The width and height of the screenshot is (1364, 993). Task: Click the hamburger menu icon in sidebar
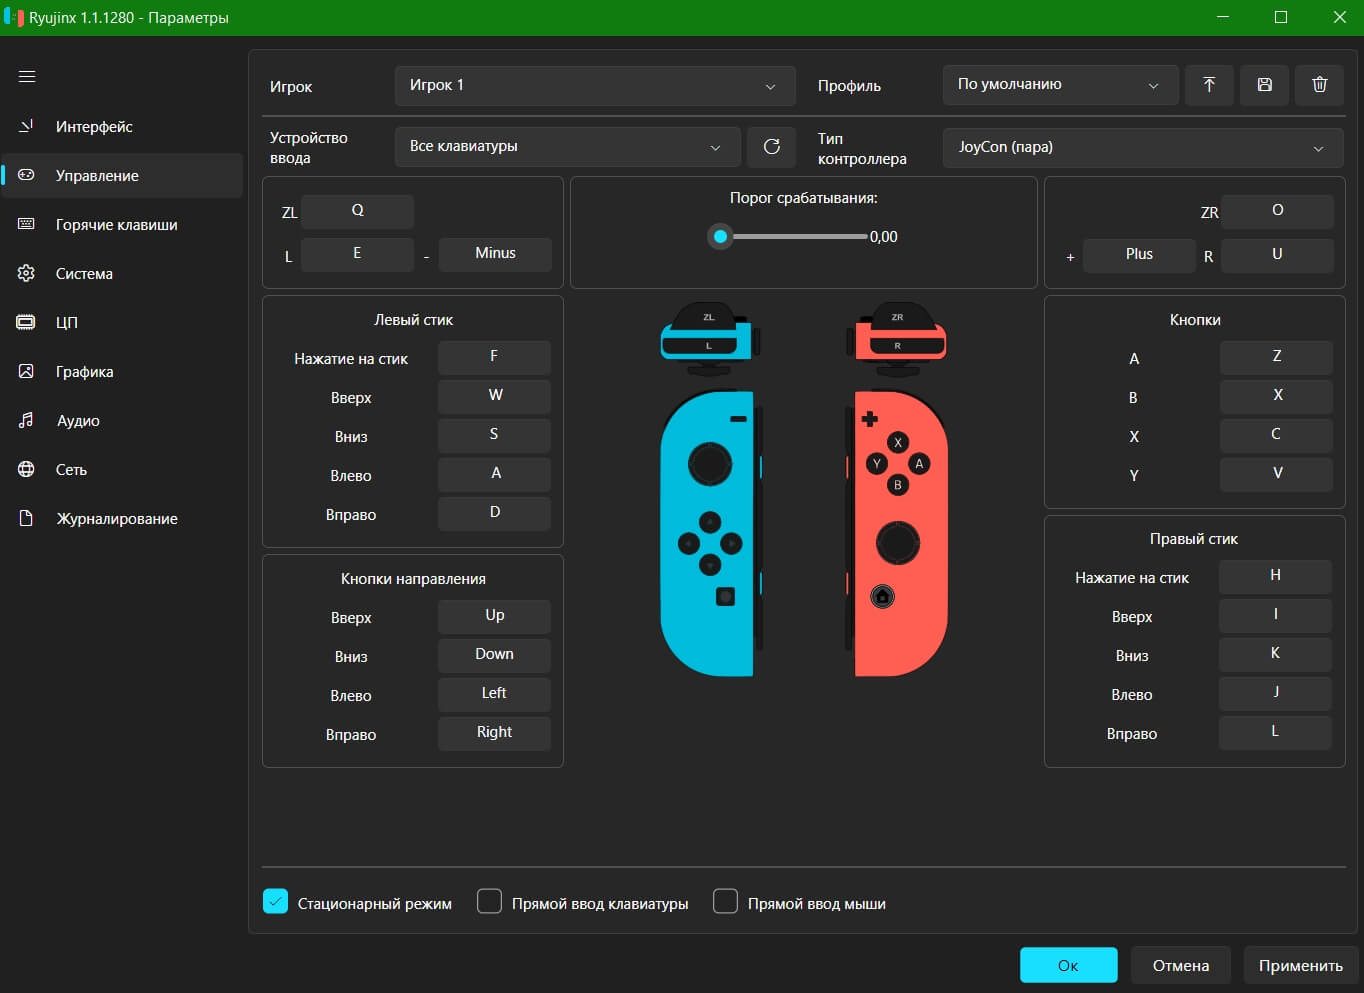tap(27, 77)
